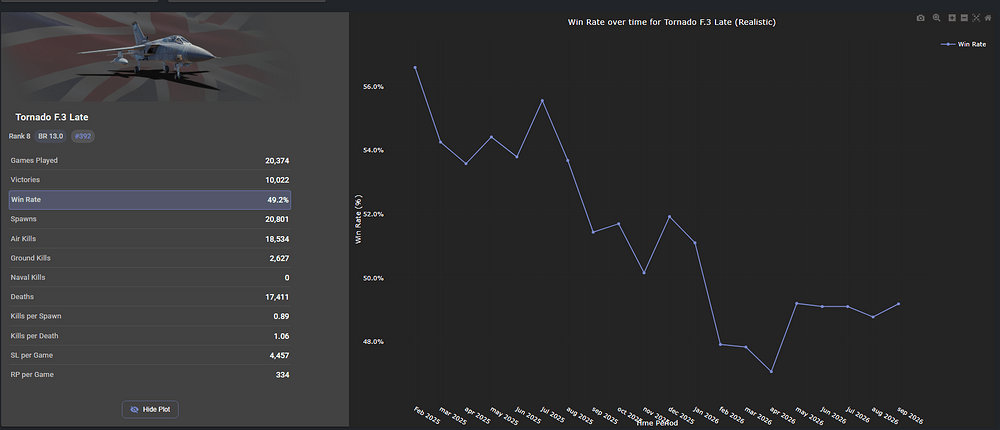Download the plot as PNG via camera icon
The image size is (1000, 430).
tap(920, 18)
